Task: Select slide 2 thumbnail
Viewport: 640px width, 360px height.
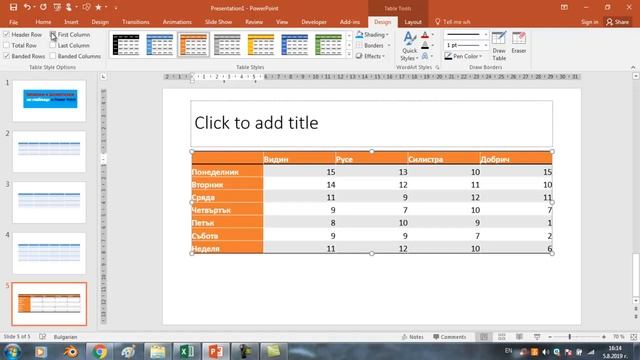Action: (x=49, y=151)
